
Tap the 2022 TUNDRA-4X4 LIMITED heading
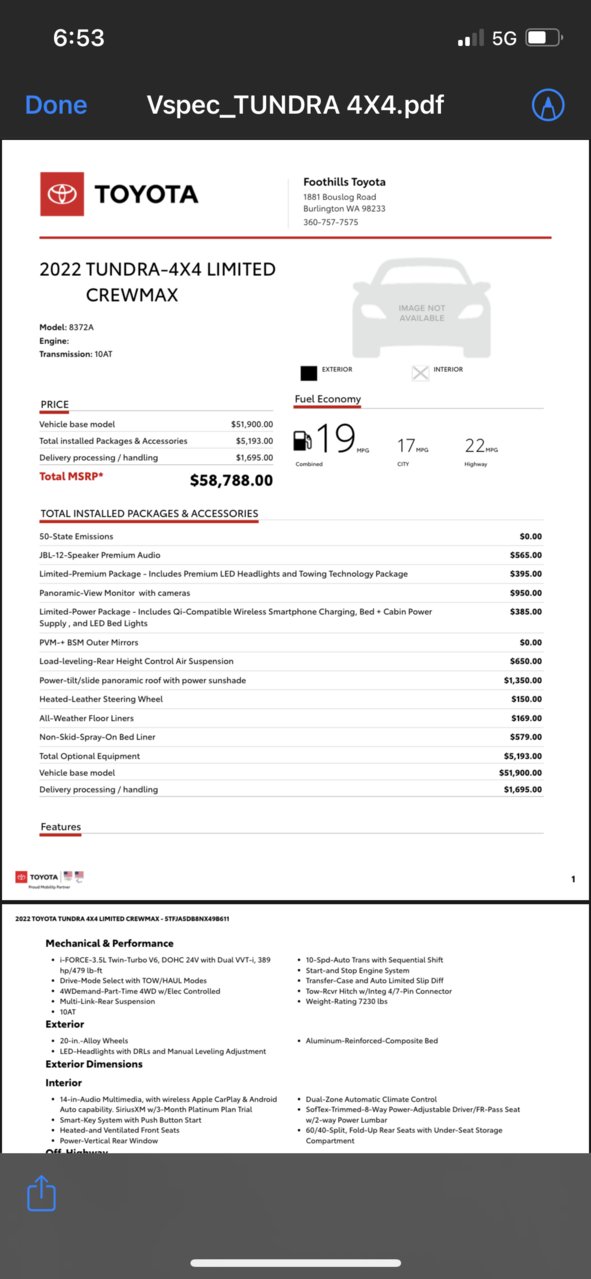coord(157,269)
